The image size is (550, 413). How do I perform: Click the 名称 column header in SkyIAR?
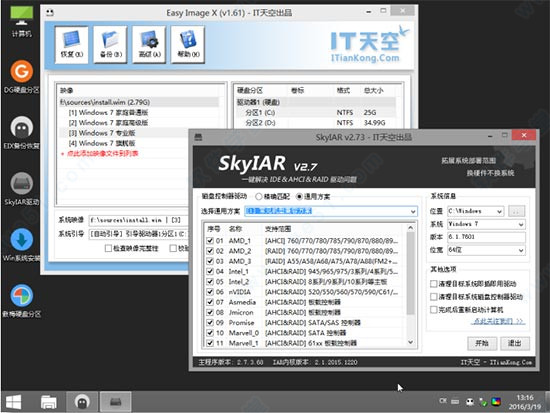coord(235,229)
